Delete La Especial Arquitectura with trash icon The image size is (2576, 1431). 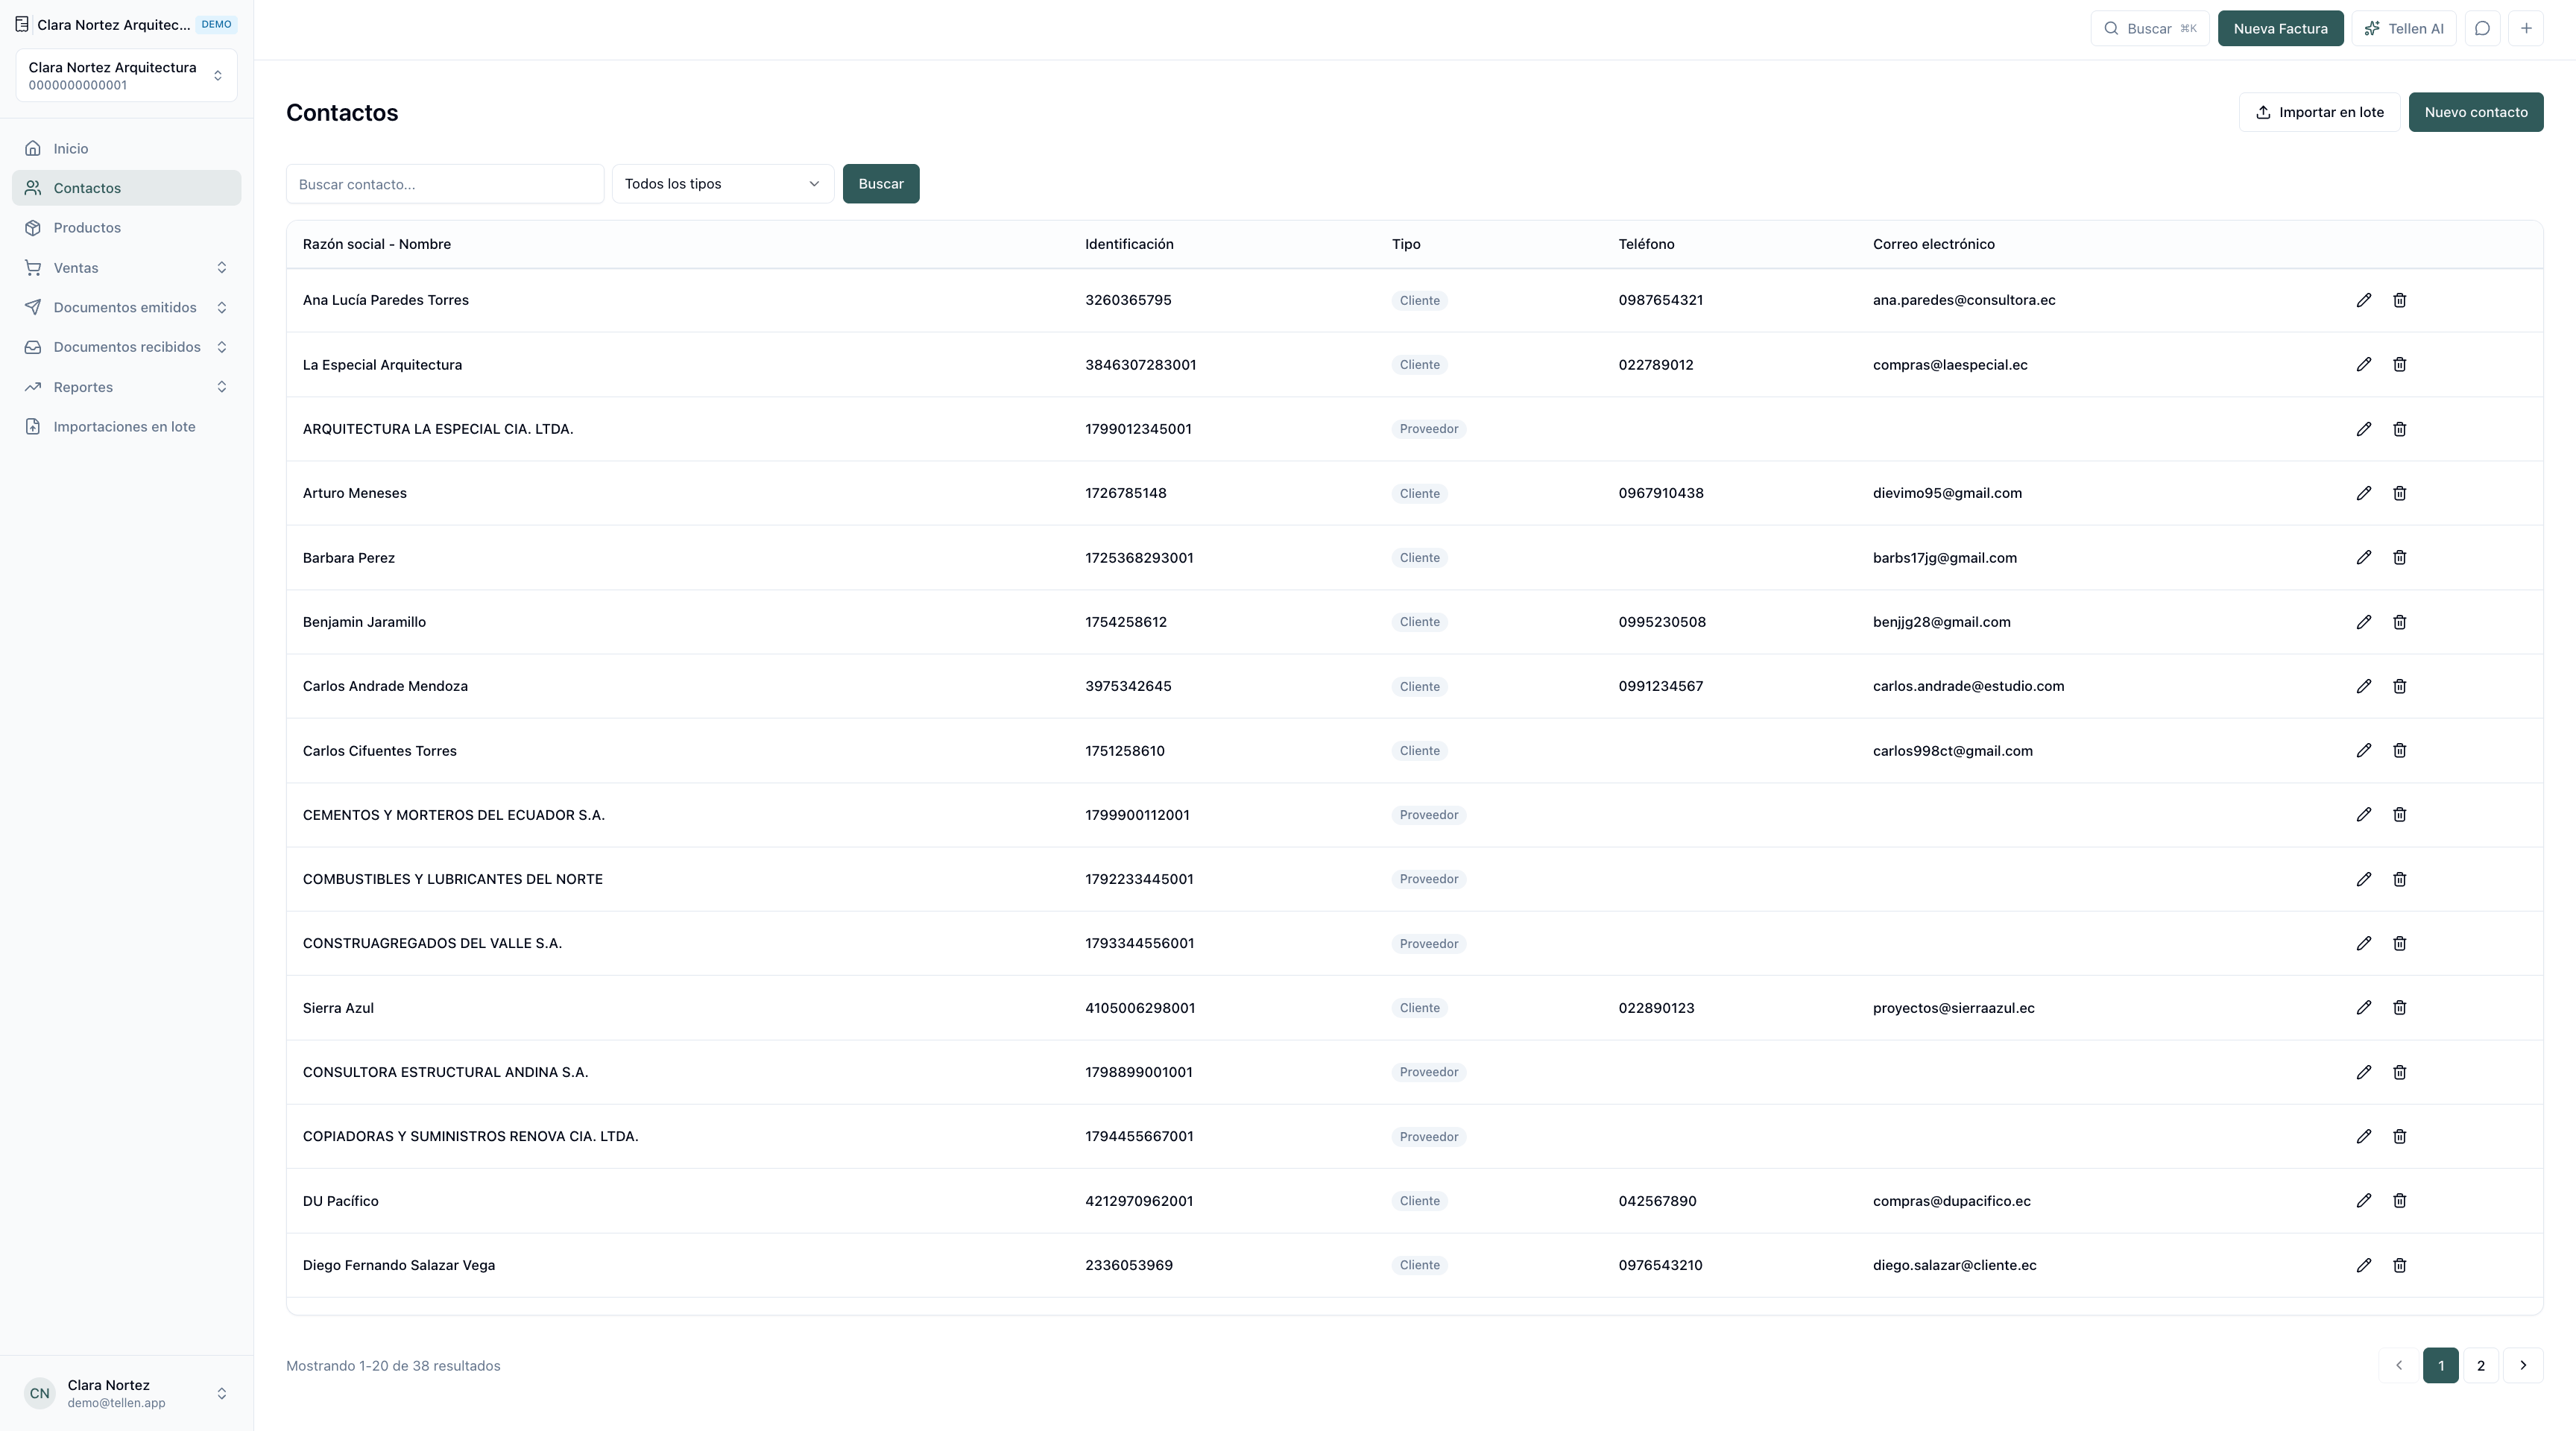(2399, 364)
